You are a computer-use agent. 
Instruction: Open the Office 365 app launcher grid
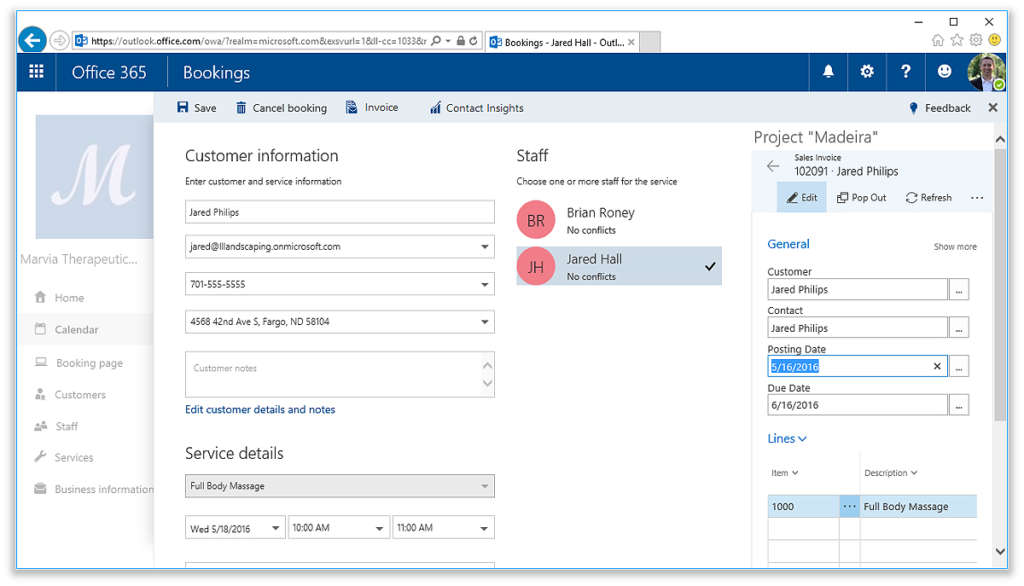(x=37, y=72)
